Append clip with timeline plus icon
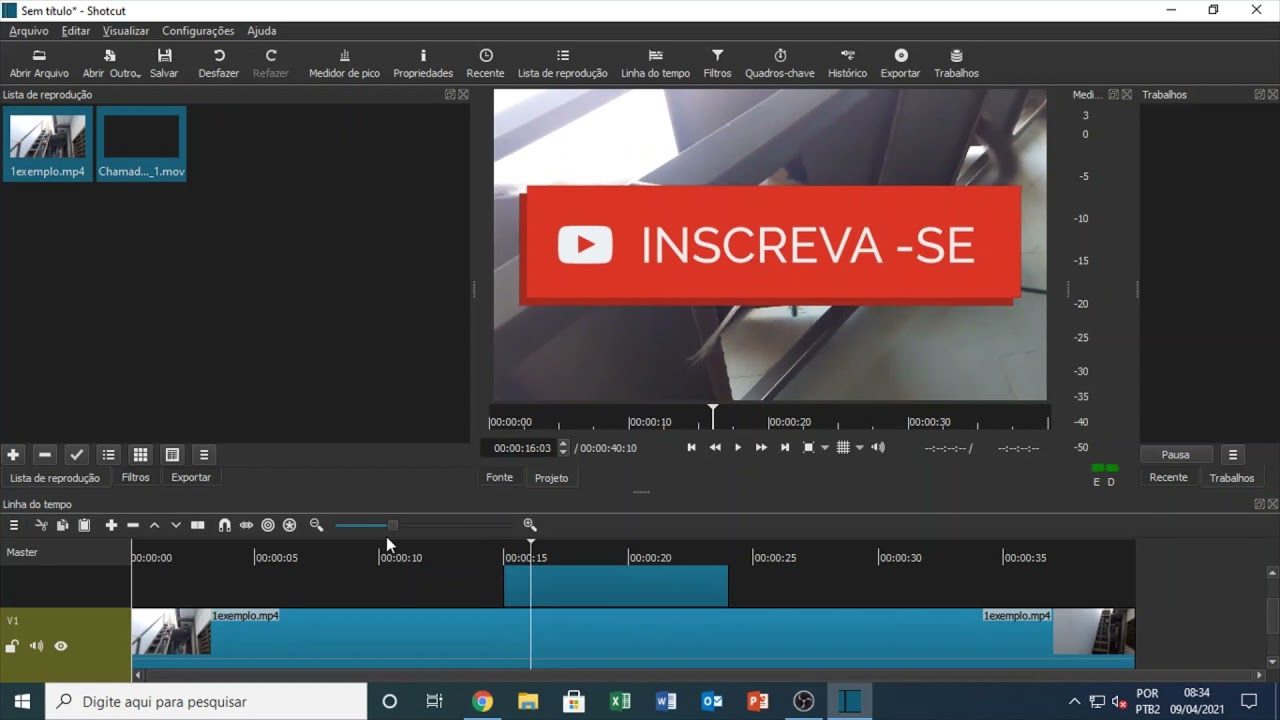 (111, 525)
